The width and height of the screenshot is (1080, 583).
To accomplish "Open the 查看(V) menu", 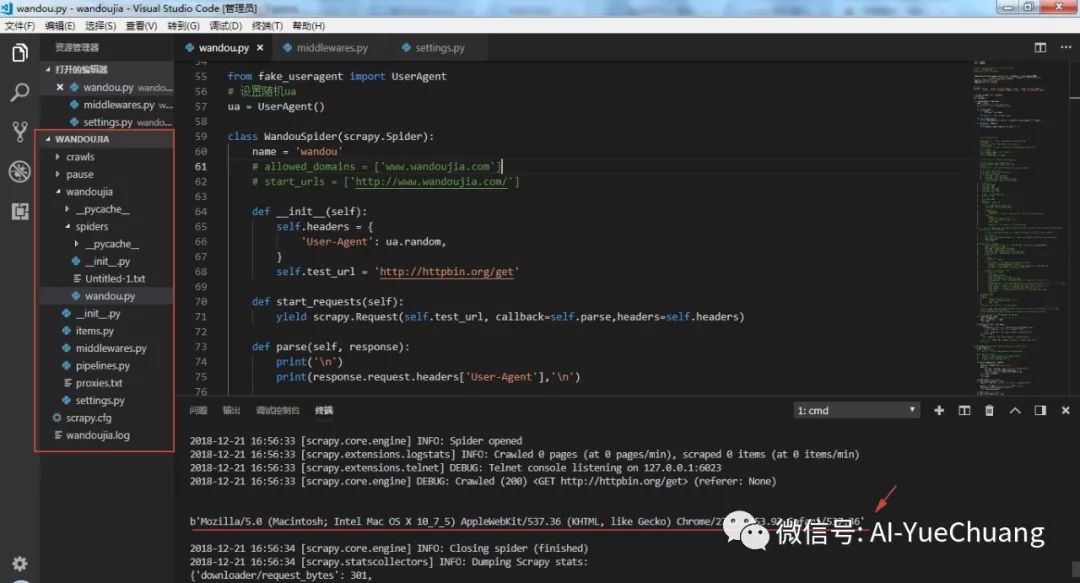I will (141, 25).
